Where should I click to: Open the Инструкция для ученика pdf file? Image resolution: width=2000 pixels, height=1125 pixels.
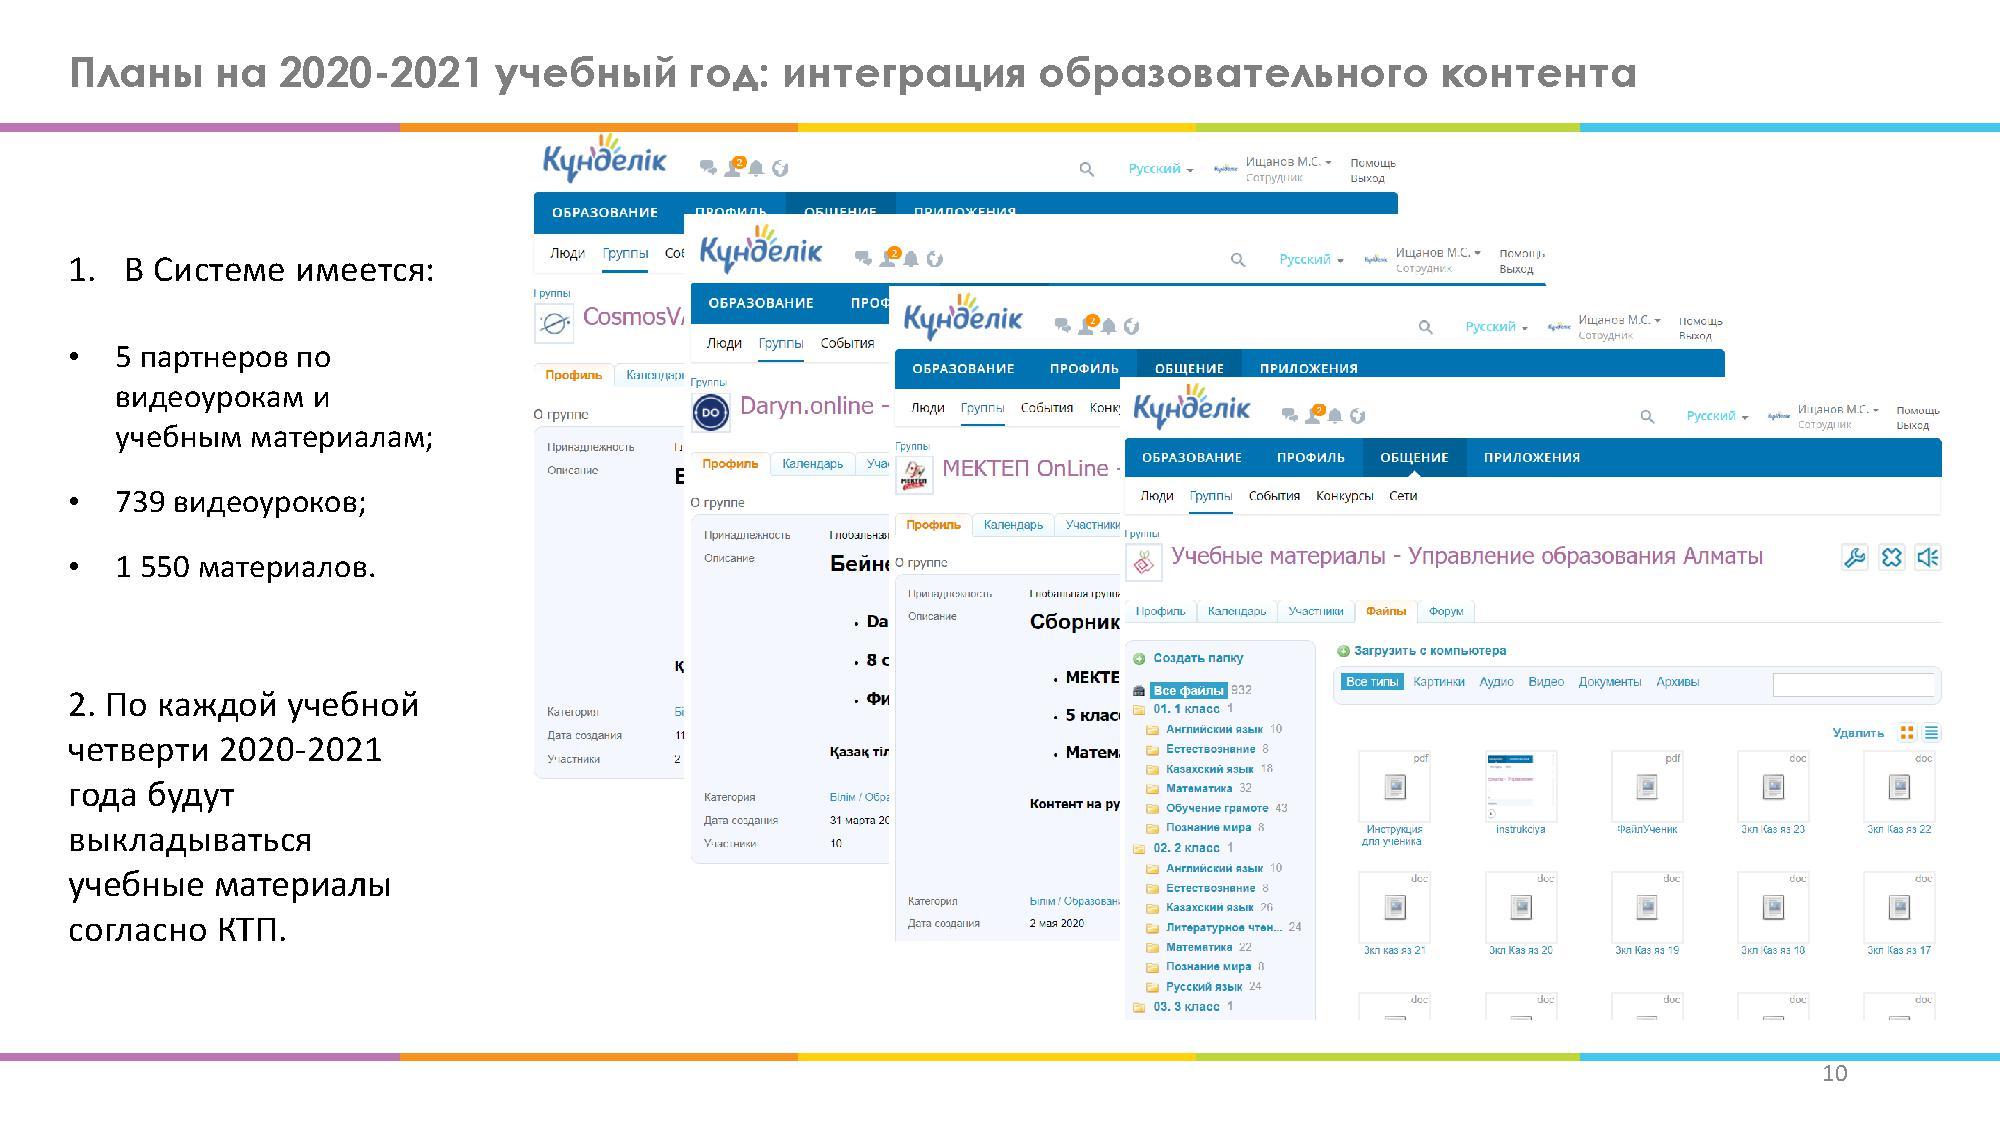pos(1393,788)
